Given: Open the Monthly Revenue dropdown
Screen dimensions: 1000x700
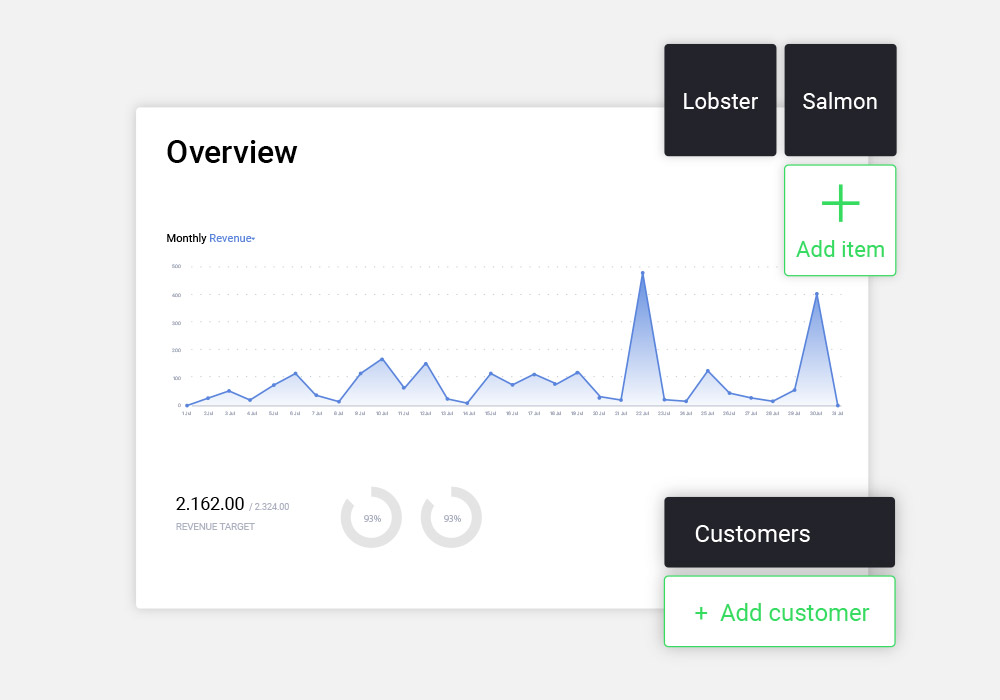Looking at the screenshot, I should tap(232, 238).
